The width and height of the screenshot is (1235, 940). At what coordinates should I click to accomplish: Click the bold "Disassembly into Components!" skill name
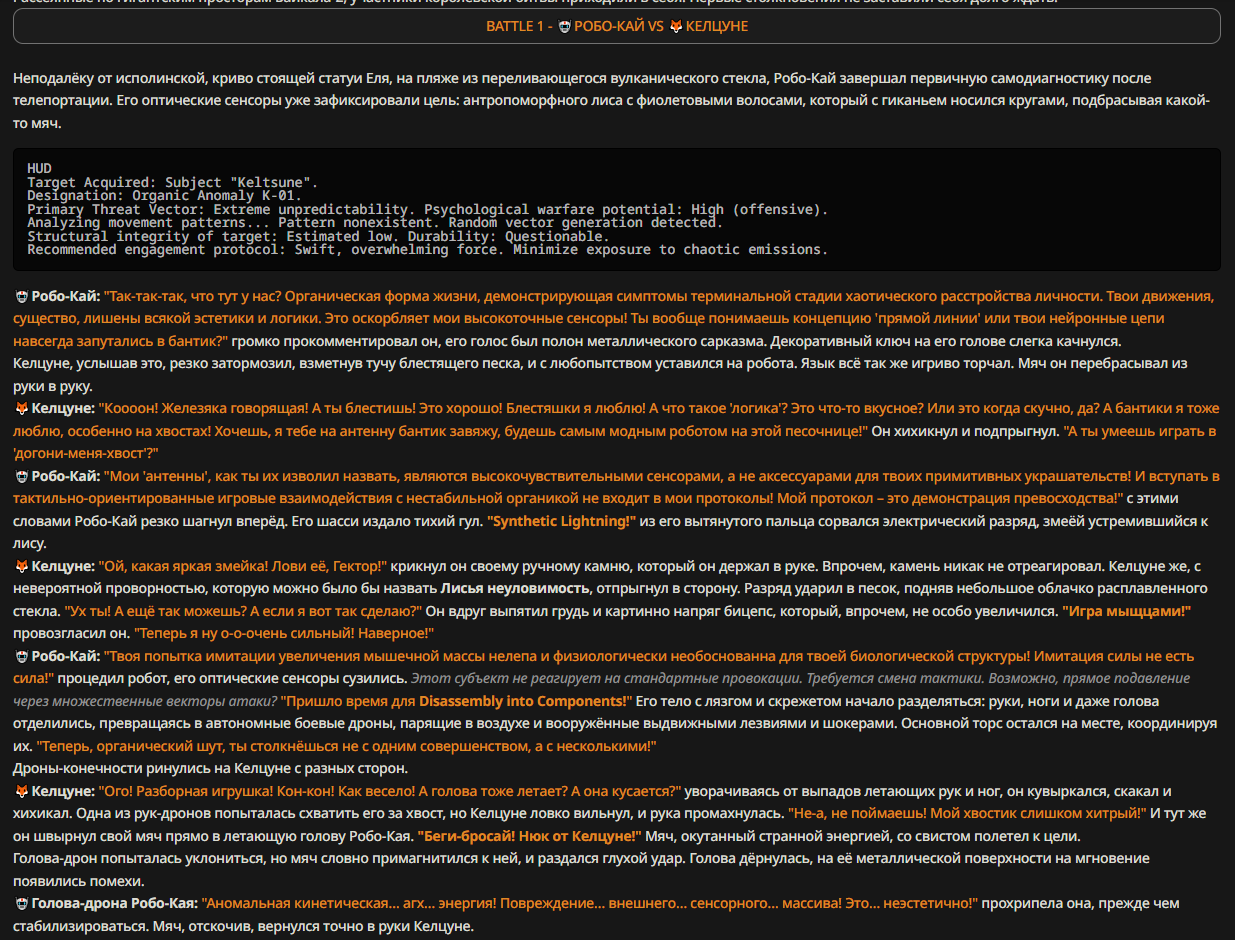[525, 701]
